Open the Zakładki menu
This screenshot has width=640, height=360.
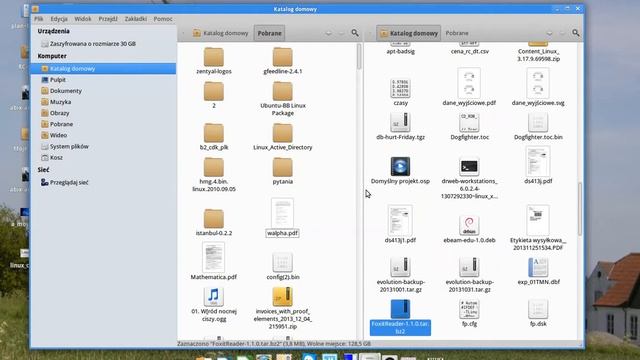pyautogui.click(x=136, y=19)
